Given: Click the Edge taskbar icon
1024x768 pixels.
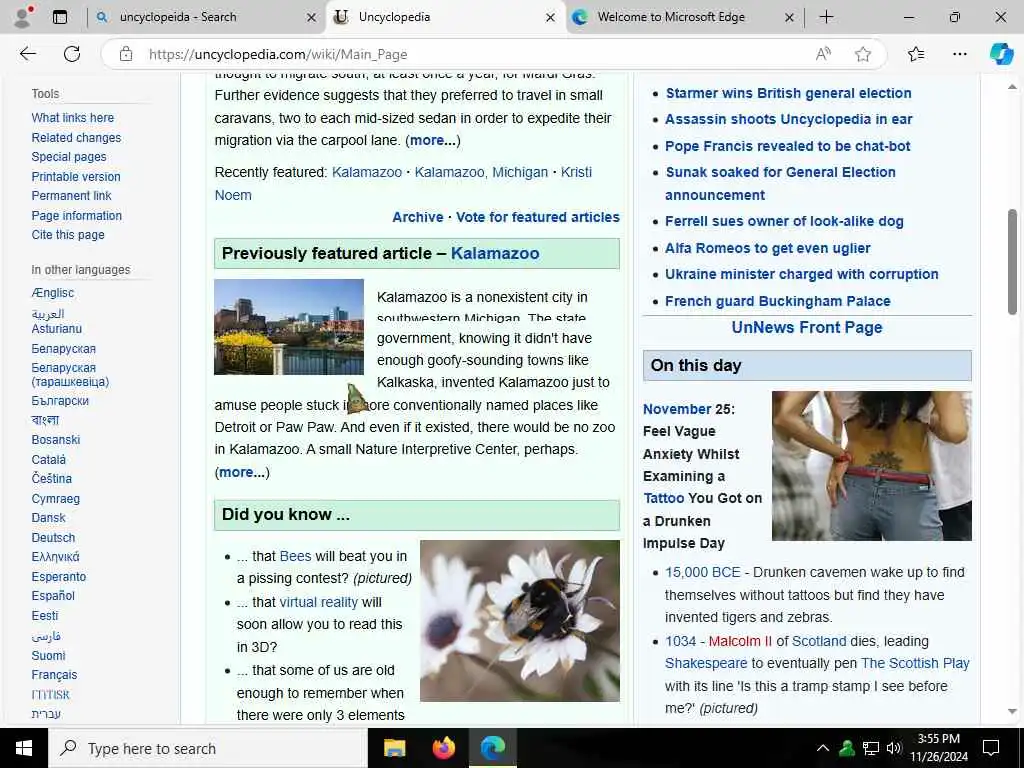Looking at the screenshot, I should (493, 748).
